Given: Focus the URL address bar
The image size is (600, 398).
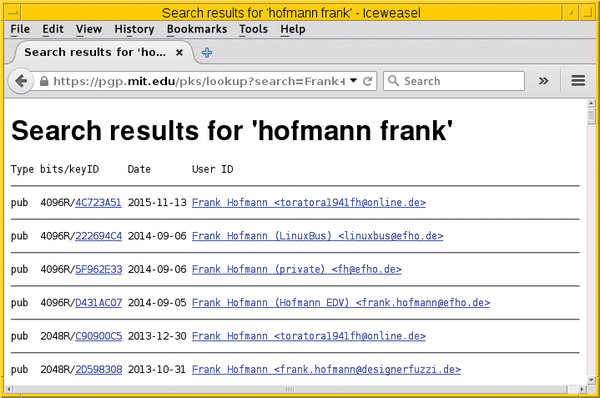Looking at the screenshot, I should [199, 81].
